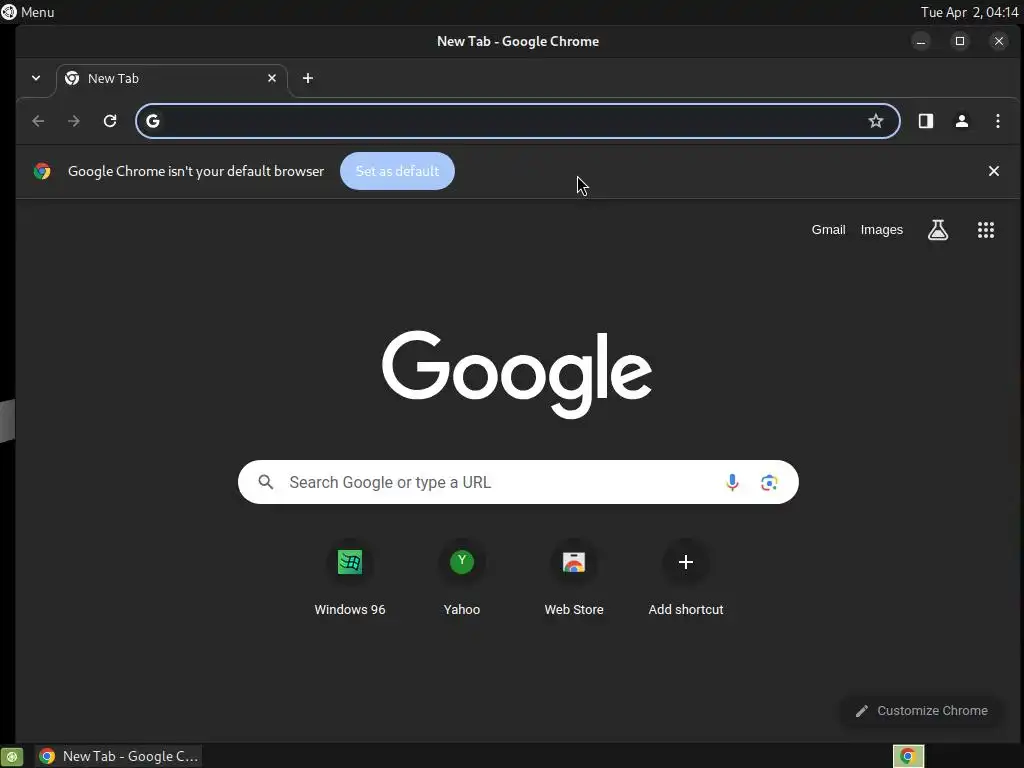Close the New Tab tab

[x=272, y=78]
